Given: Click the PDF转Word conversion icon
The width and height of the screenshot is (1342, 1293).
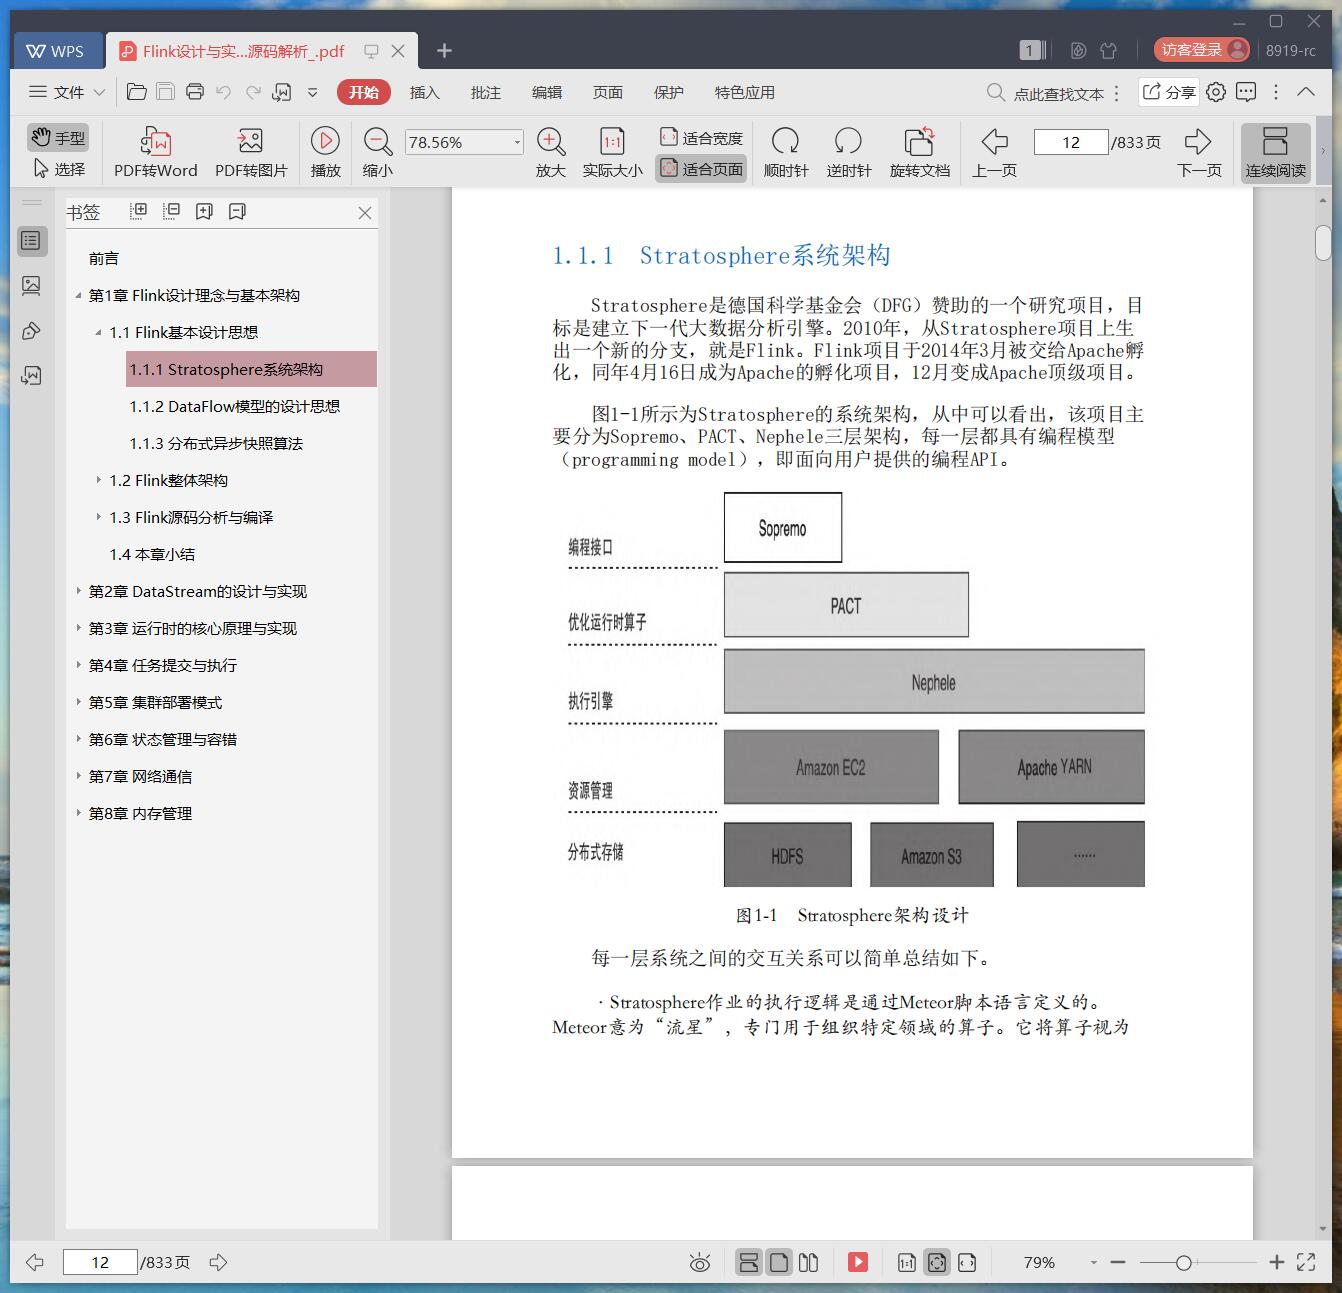Looking at the screenshot, I should tap(155, 152).
